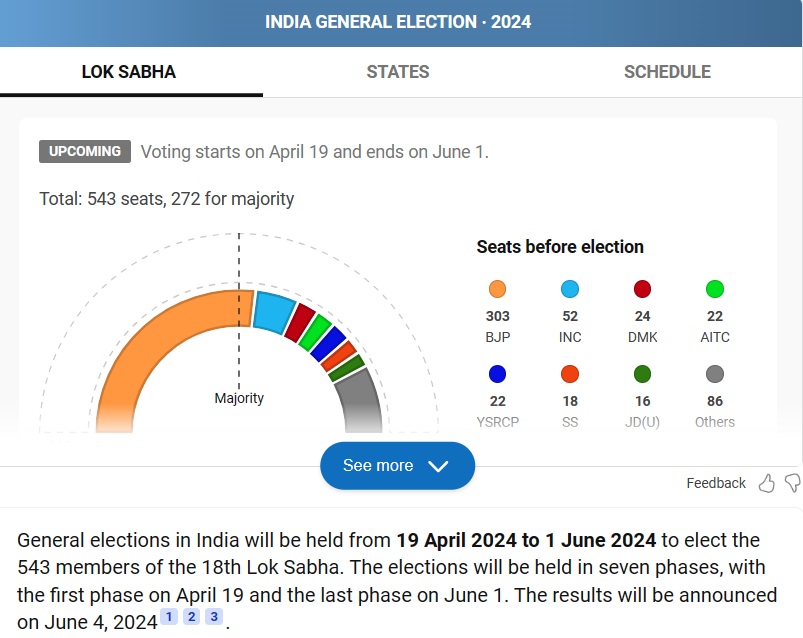Click the BJP orange color dot

[x=497, y=290]
